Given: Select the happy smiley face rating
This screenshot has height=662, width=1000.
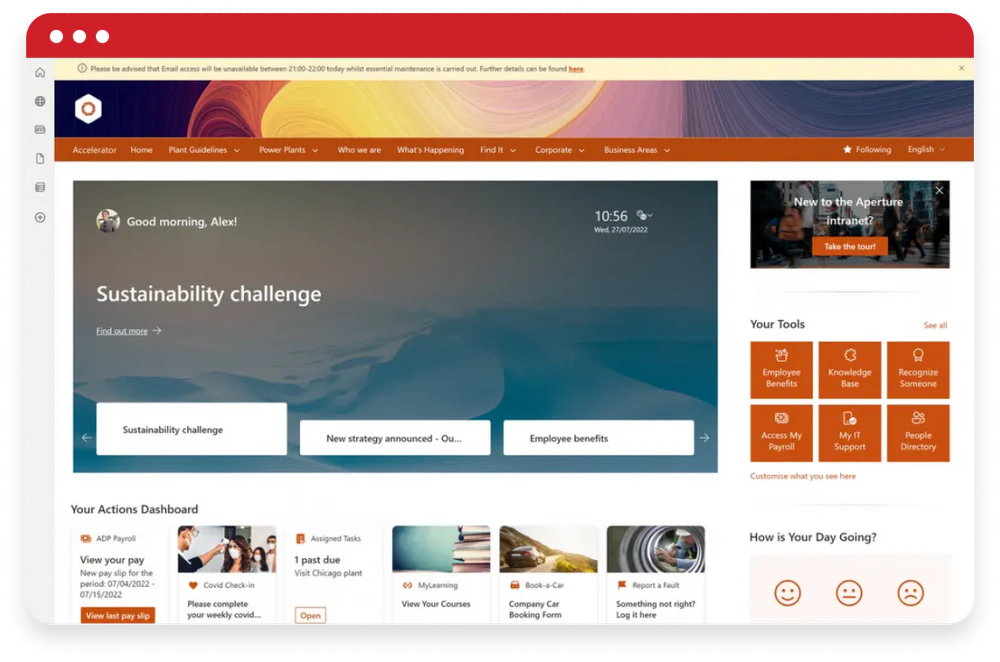Looking at the screenshot, I should point(788,593).
